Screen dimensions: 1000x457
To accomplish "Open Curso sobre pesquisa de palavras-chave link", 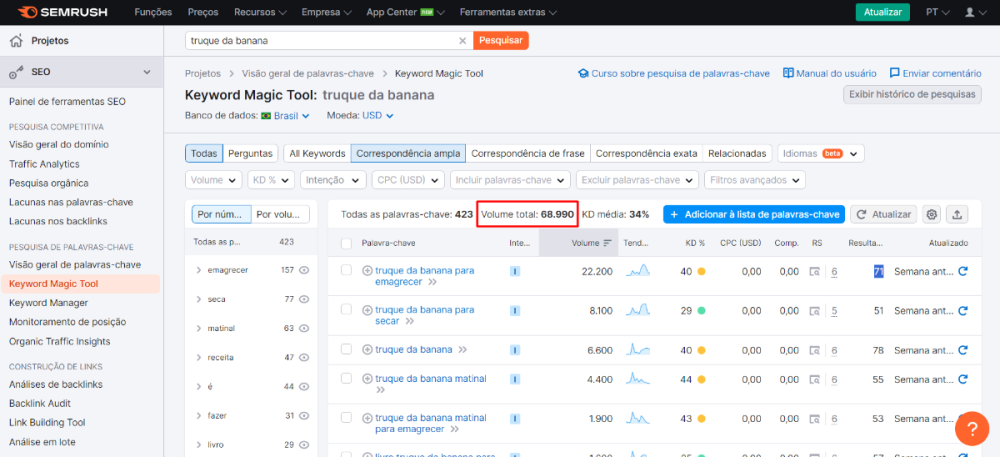I will click(x=673, y=73).
